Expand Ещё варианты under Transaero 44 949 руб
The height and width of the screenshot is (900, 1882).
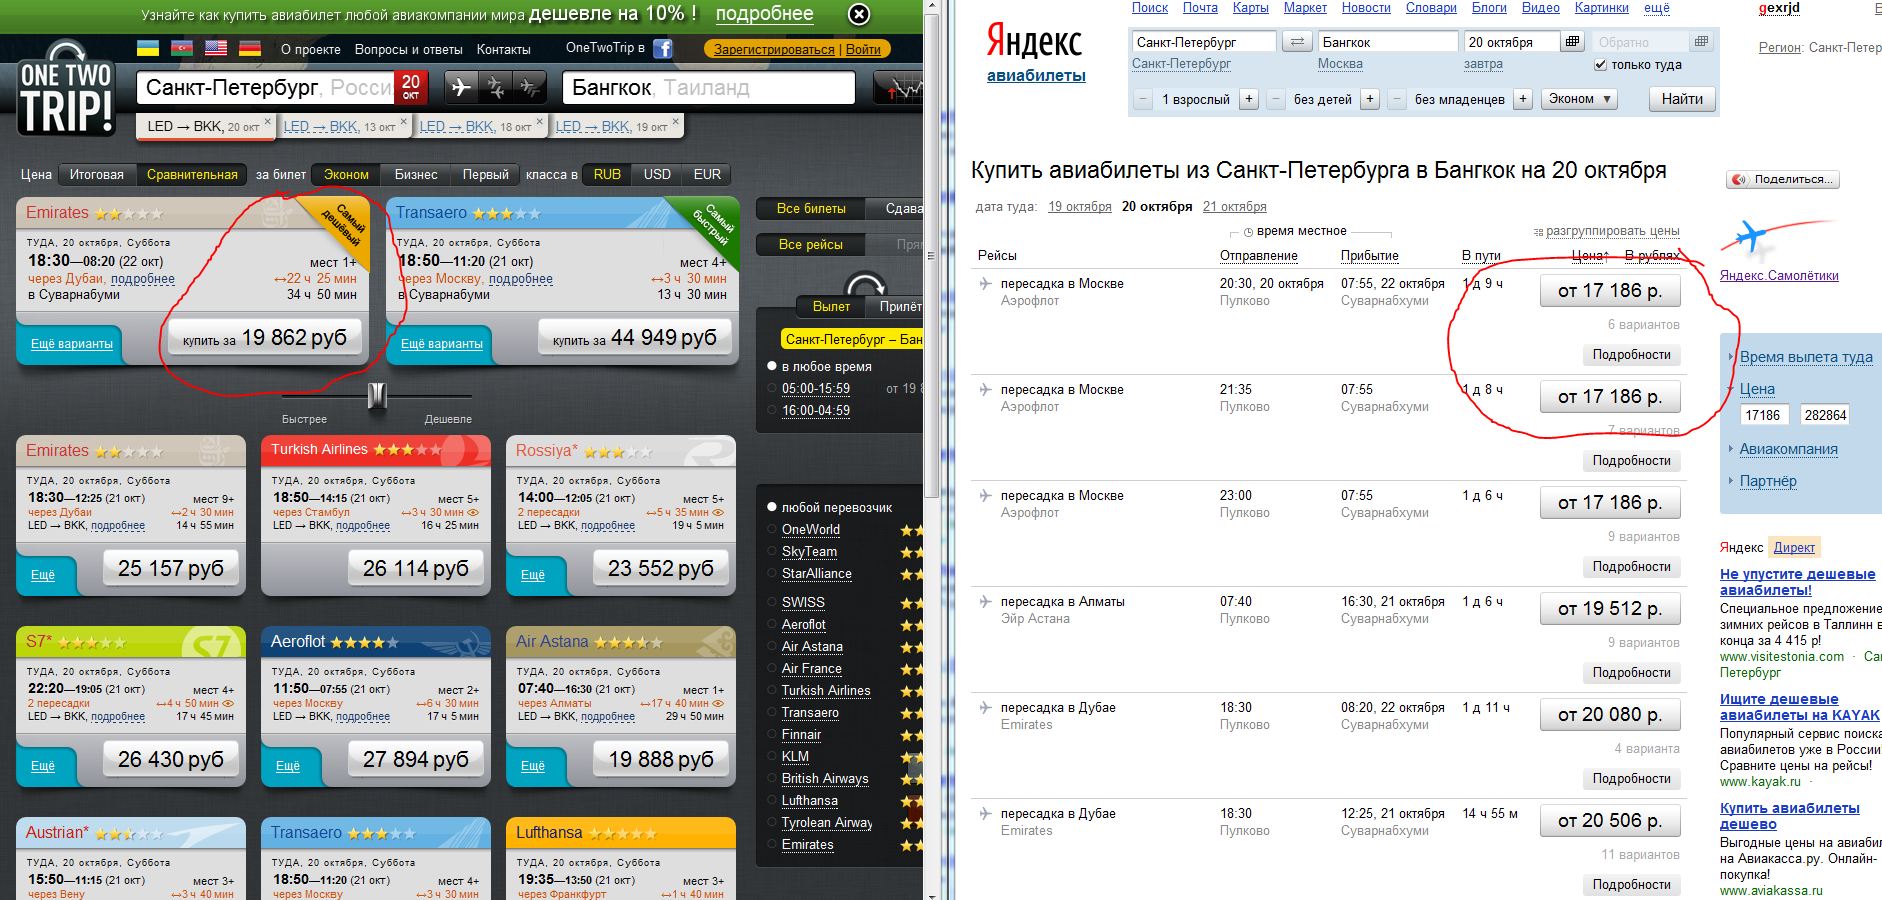pos(442,344)
